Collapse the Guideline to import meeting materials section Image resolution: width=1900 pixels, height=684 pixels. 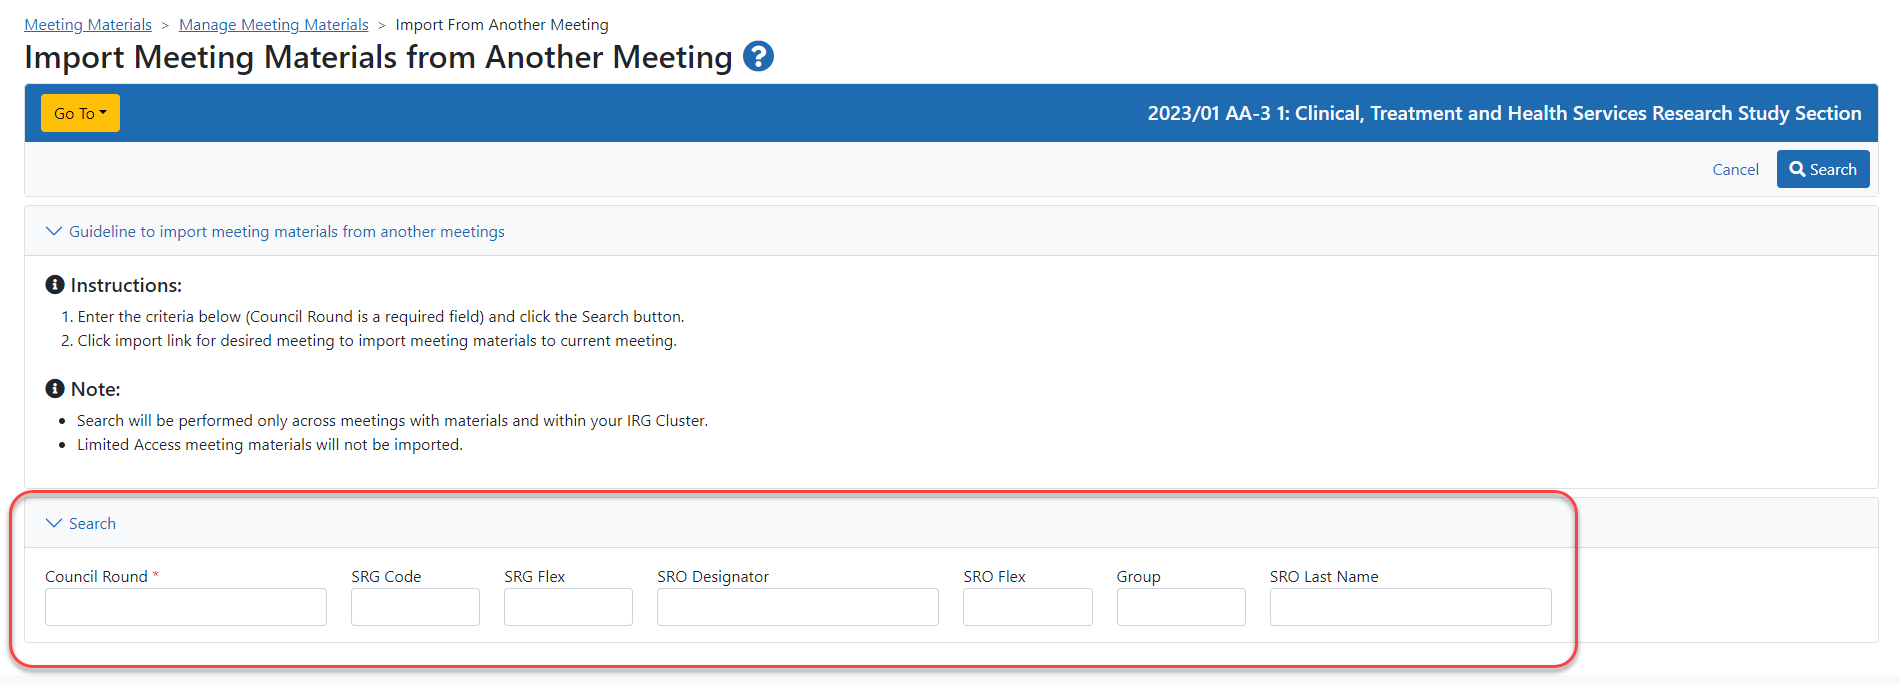click(276, 232)
